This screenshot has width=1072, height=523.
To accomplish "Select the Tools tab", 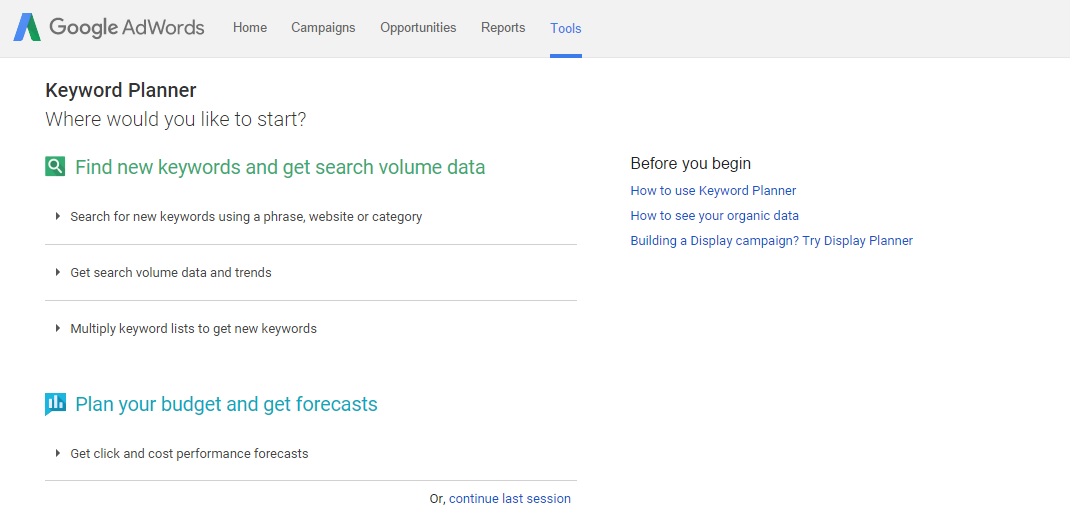I will (x=566, y=28).
